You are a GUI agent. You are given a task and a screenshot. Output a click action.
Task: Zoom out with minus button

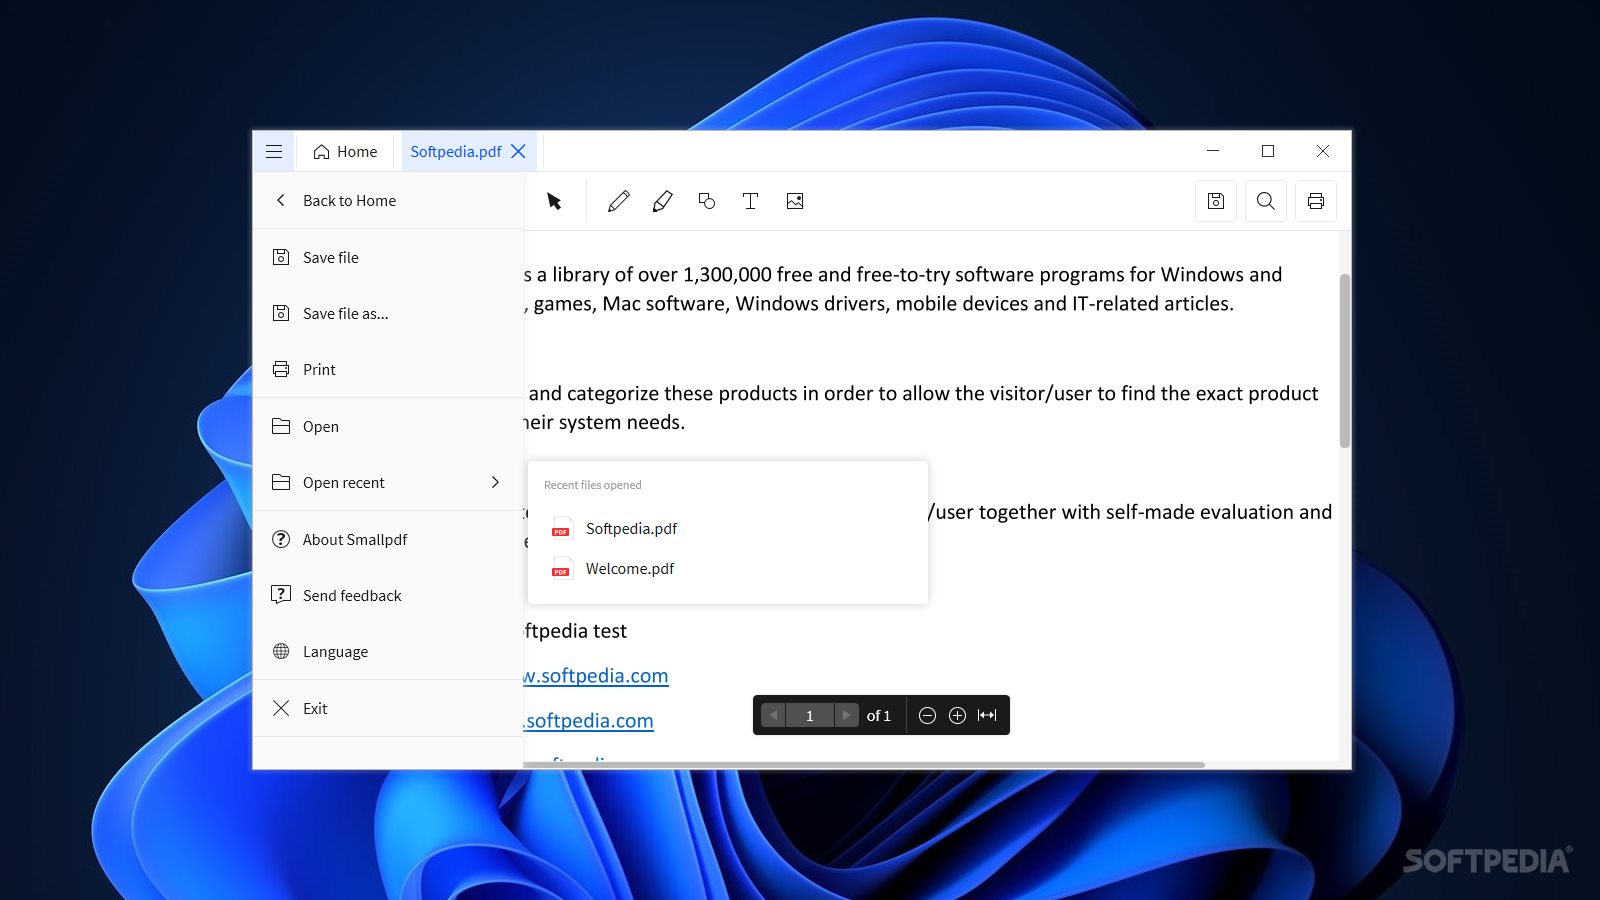coord(927,715)
